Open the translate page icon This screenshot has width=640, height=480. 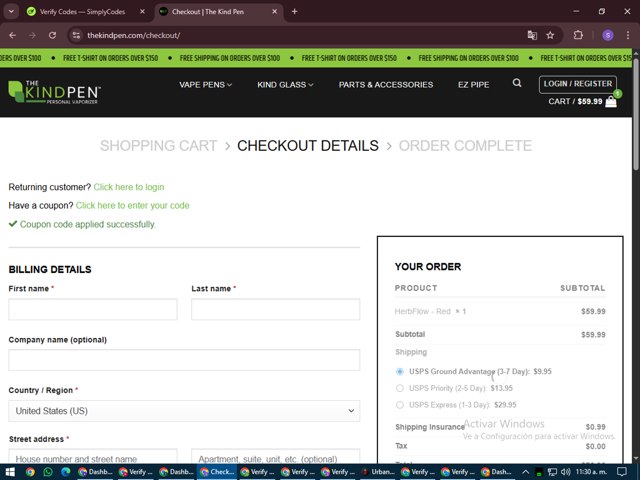pos(532,36)
